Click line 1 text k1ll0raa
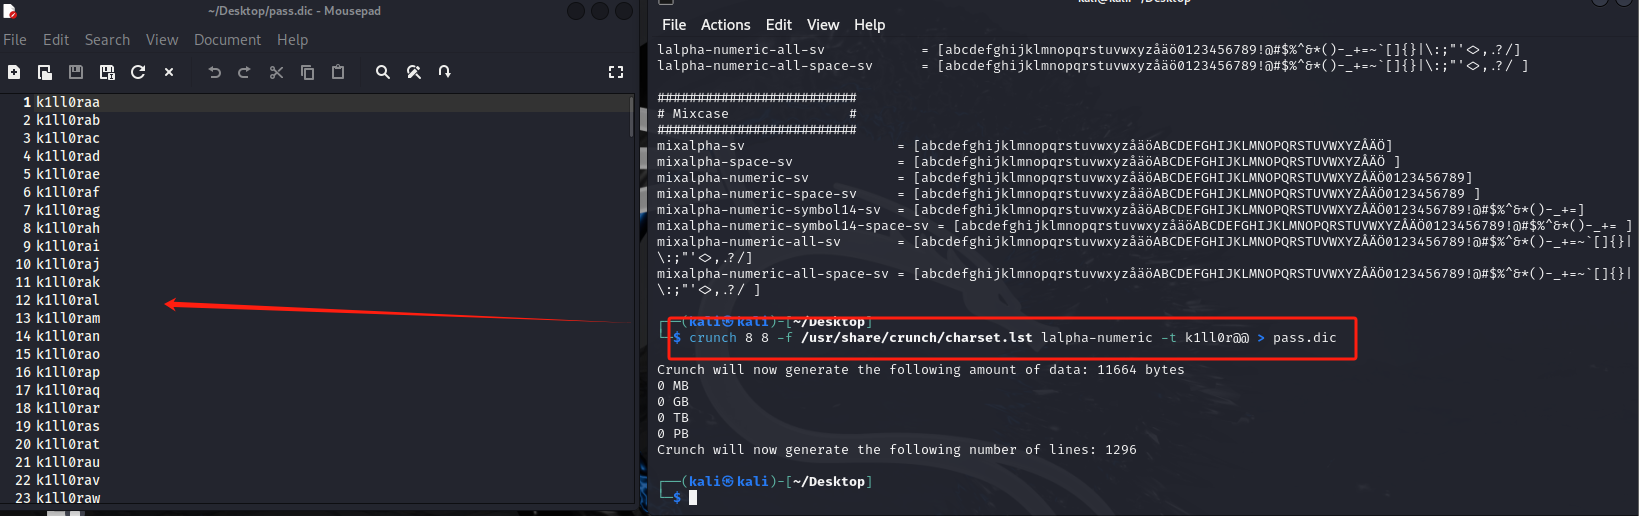Viewport: 1639px width, 516px height. (68, 102)
